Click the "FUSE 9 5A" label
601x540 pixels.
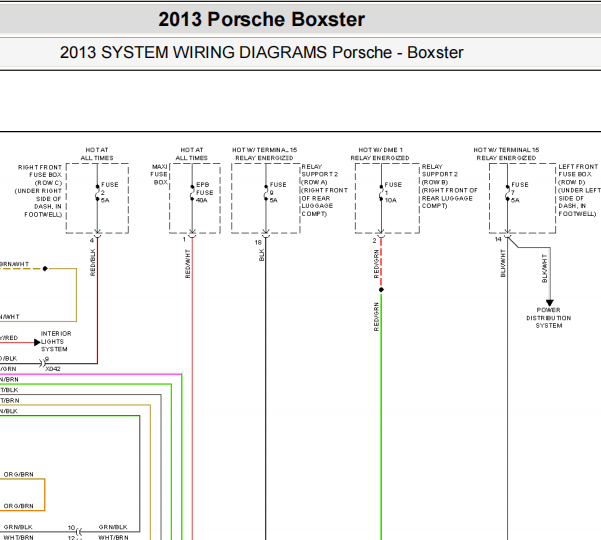coord(278,192)
